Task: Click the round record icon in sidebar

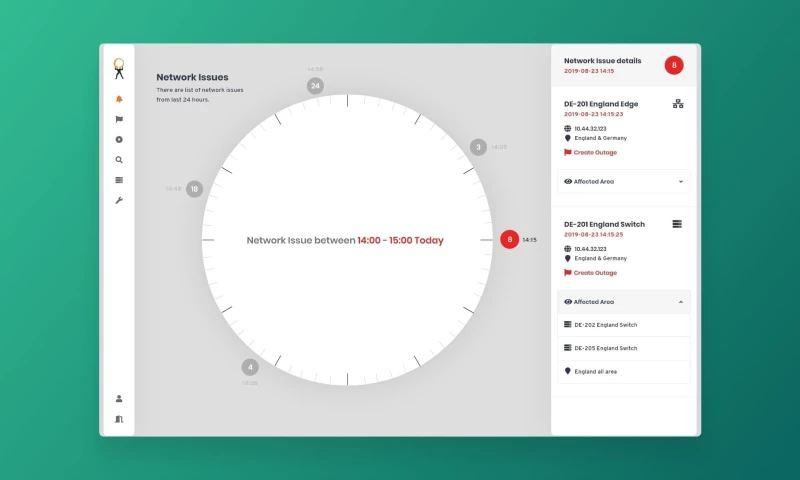Action: 119,139
